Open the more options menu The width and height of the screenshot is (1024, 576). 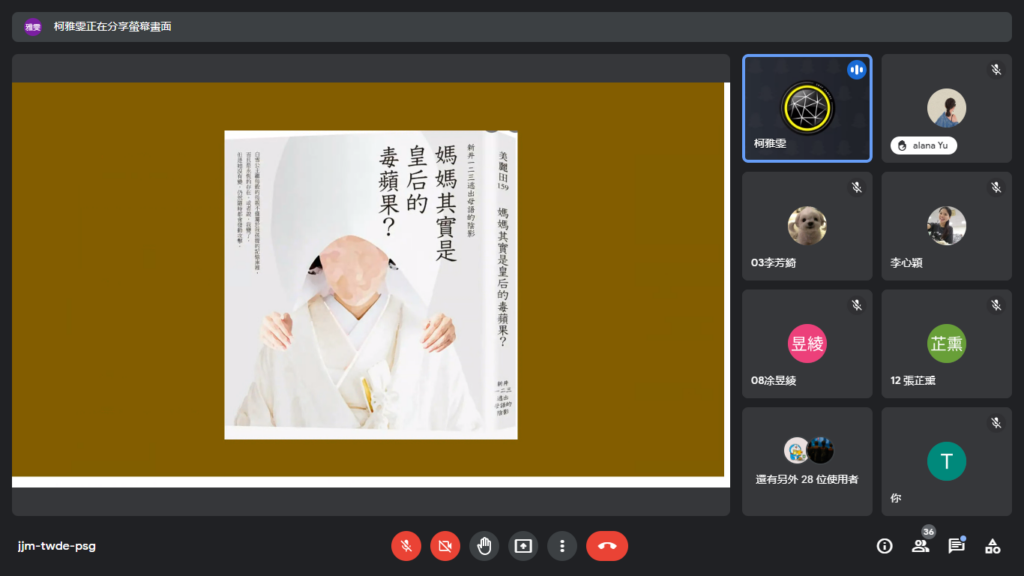(562, 546)
